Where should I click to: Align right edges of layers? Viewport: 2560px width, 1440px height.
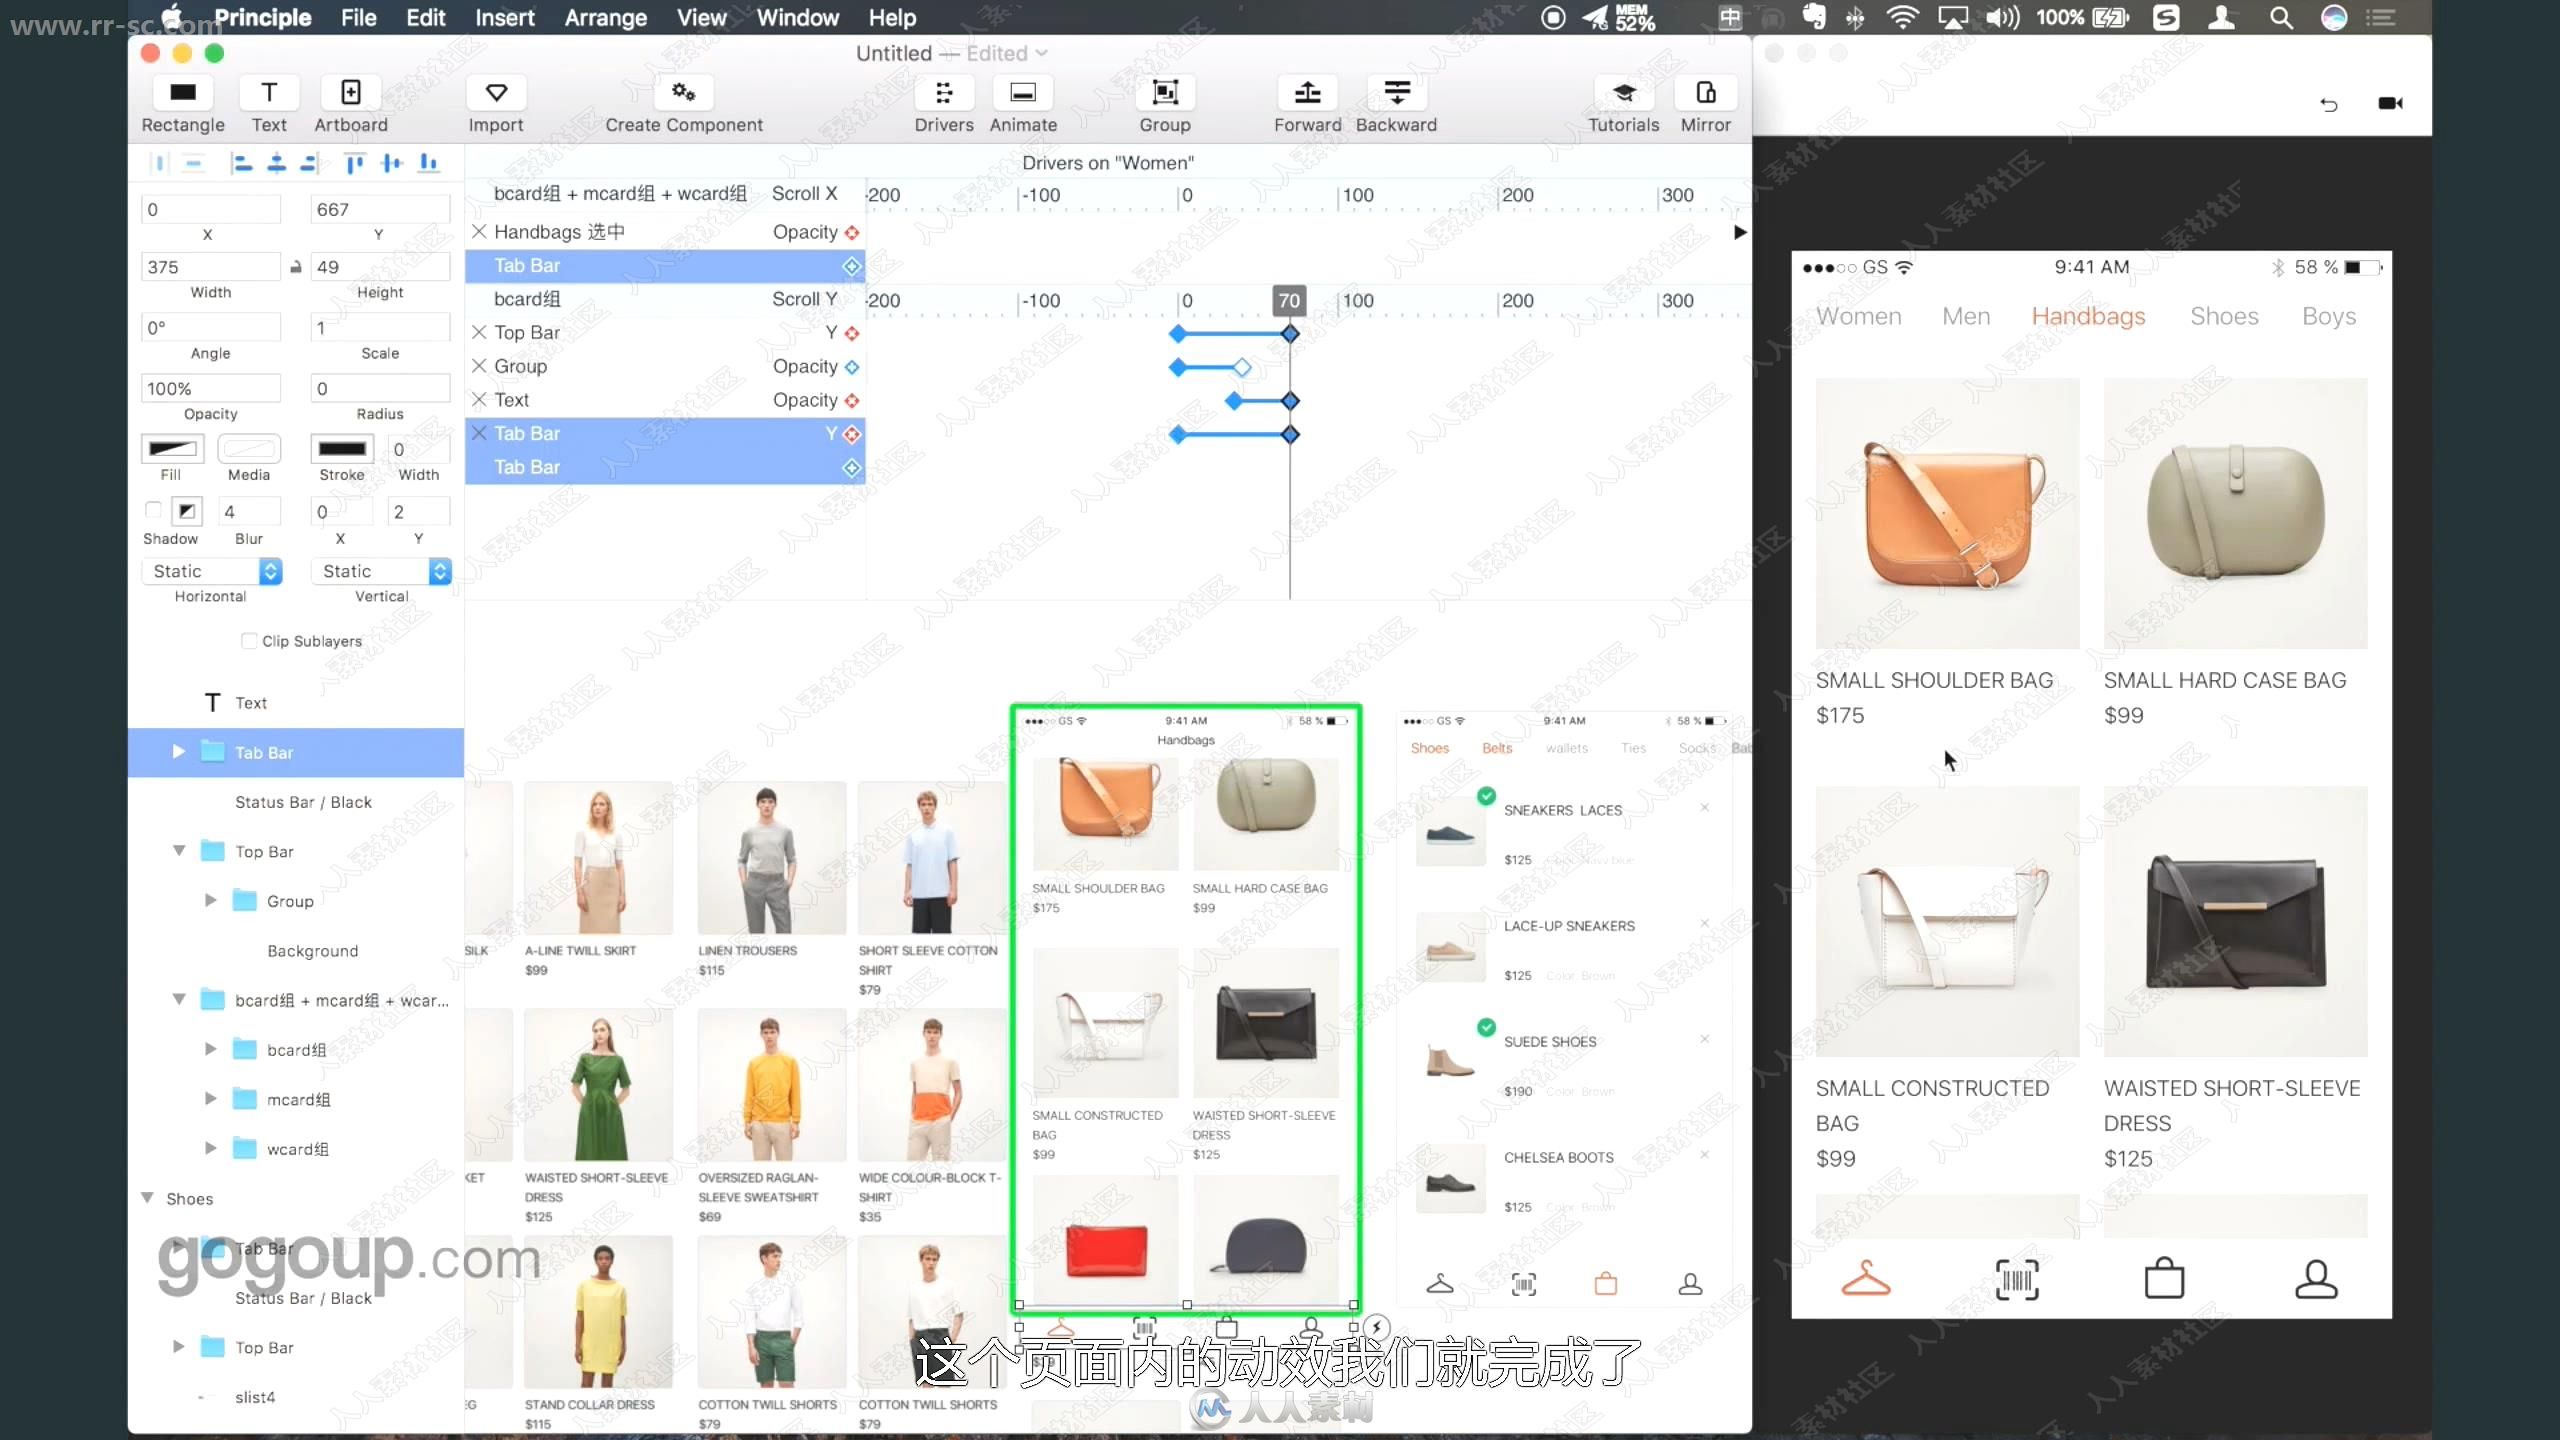[x=309, y=163]
